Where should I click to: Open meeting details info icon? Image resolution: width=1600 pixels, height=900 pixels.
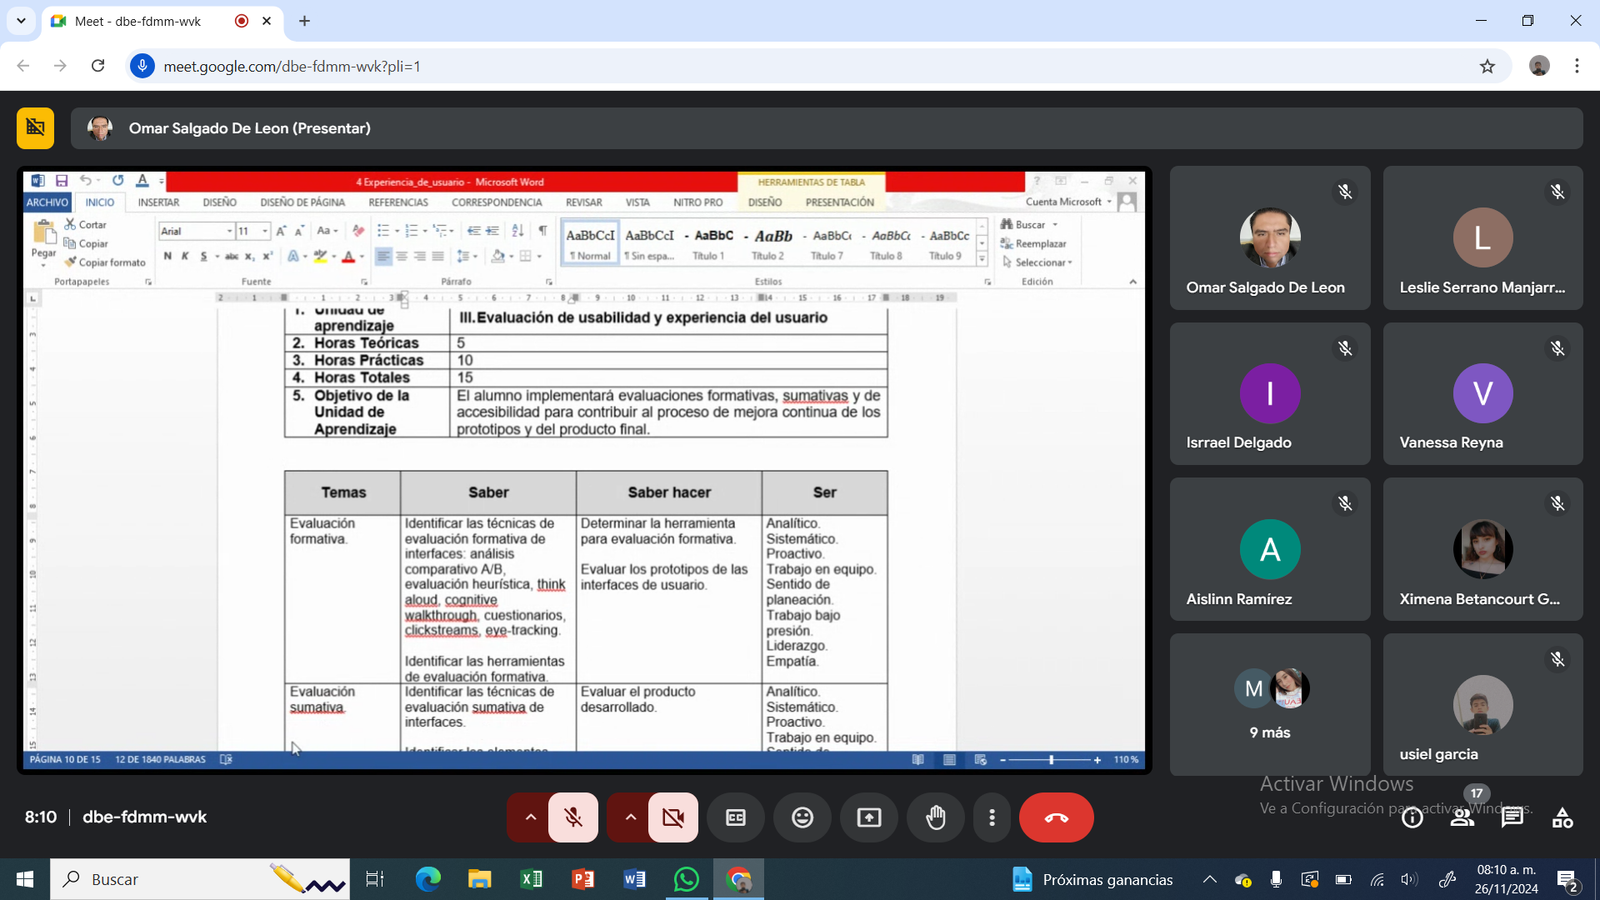tap(1412, 817)
